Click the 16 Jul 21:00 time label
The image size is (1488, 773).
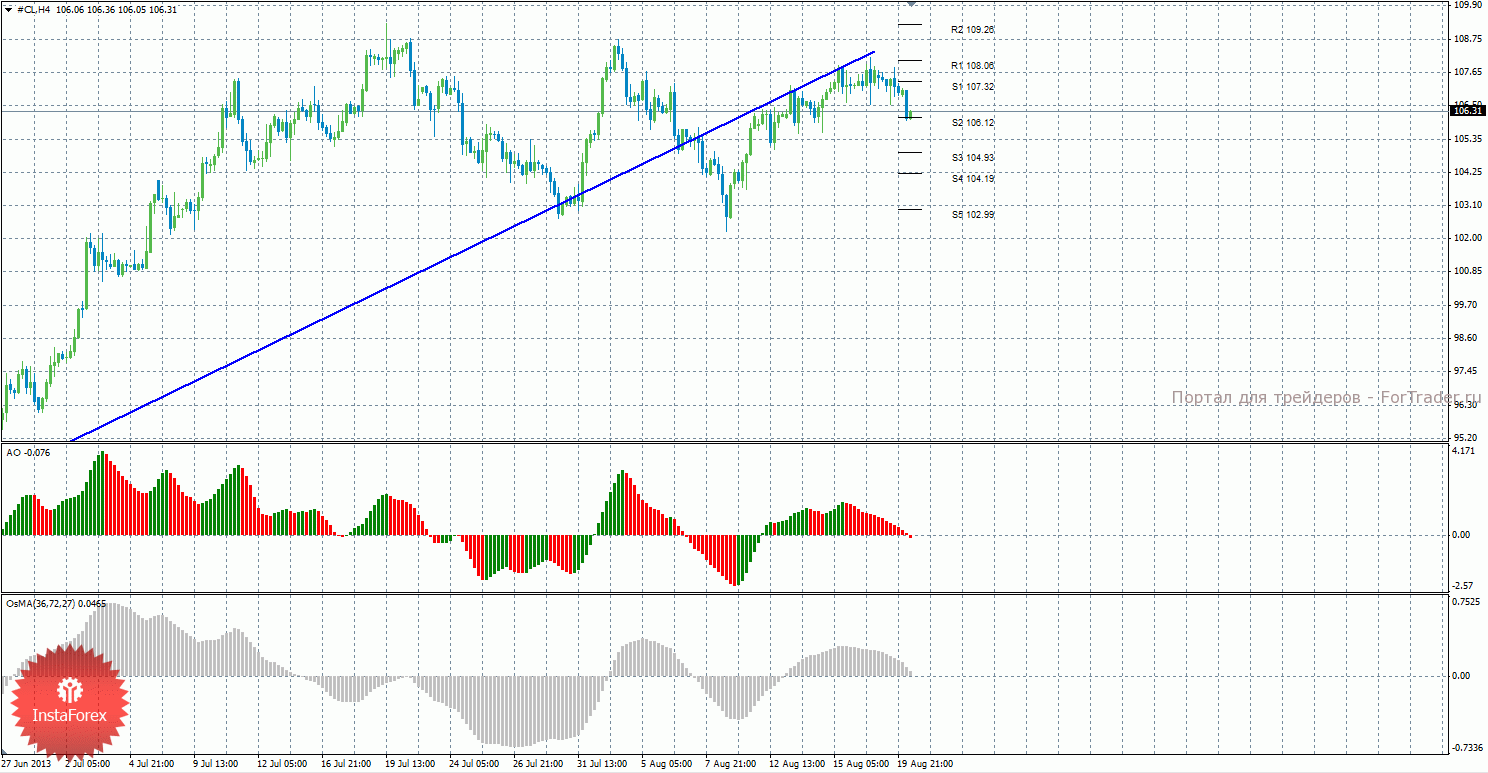tap(346, 764)
